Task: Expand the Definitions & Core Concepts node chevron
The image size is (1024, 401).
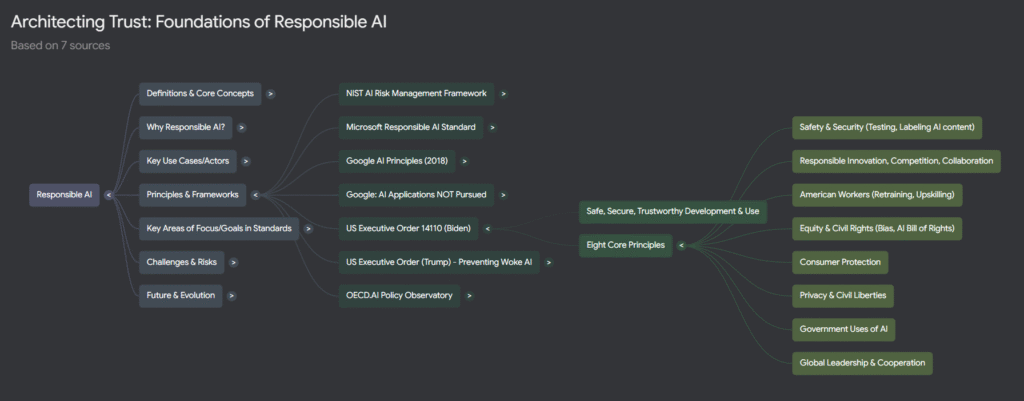Action: (270, 93)
